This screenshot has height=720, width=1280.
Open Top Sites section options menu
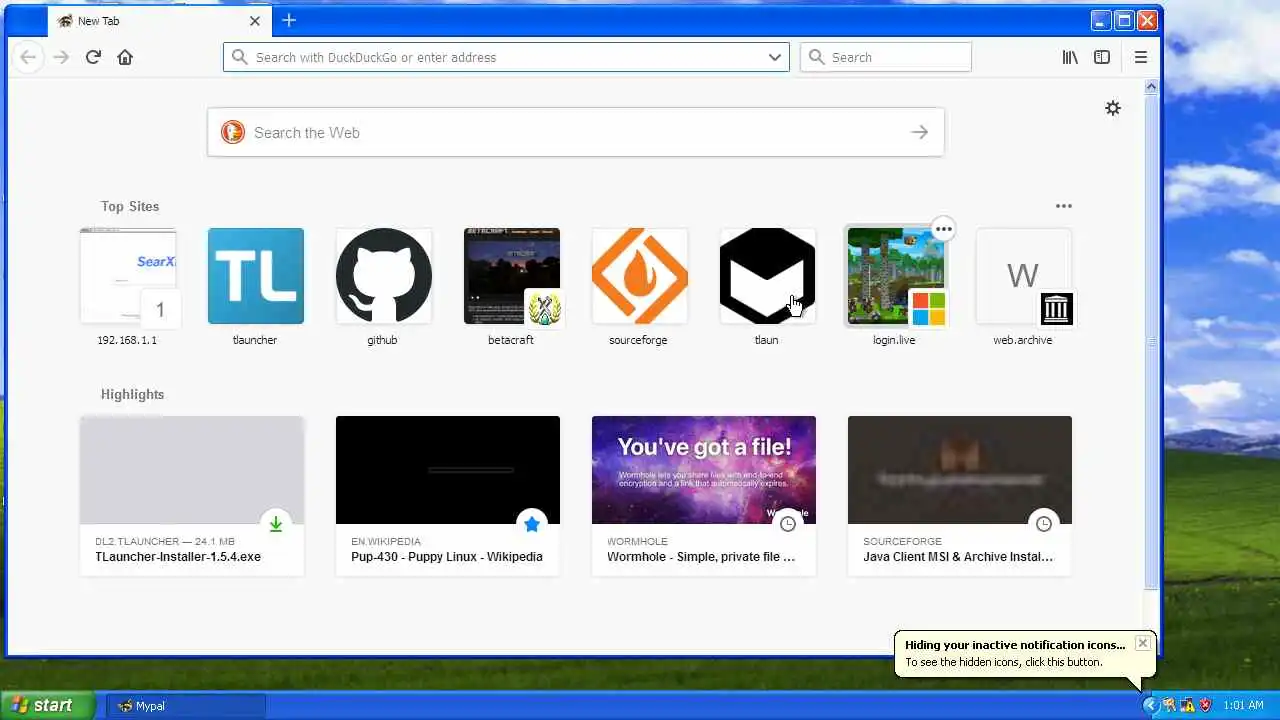pos(1064,206)
